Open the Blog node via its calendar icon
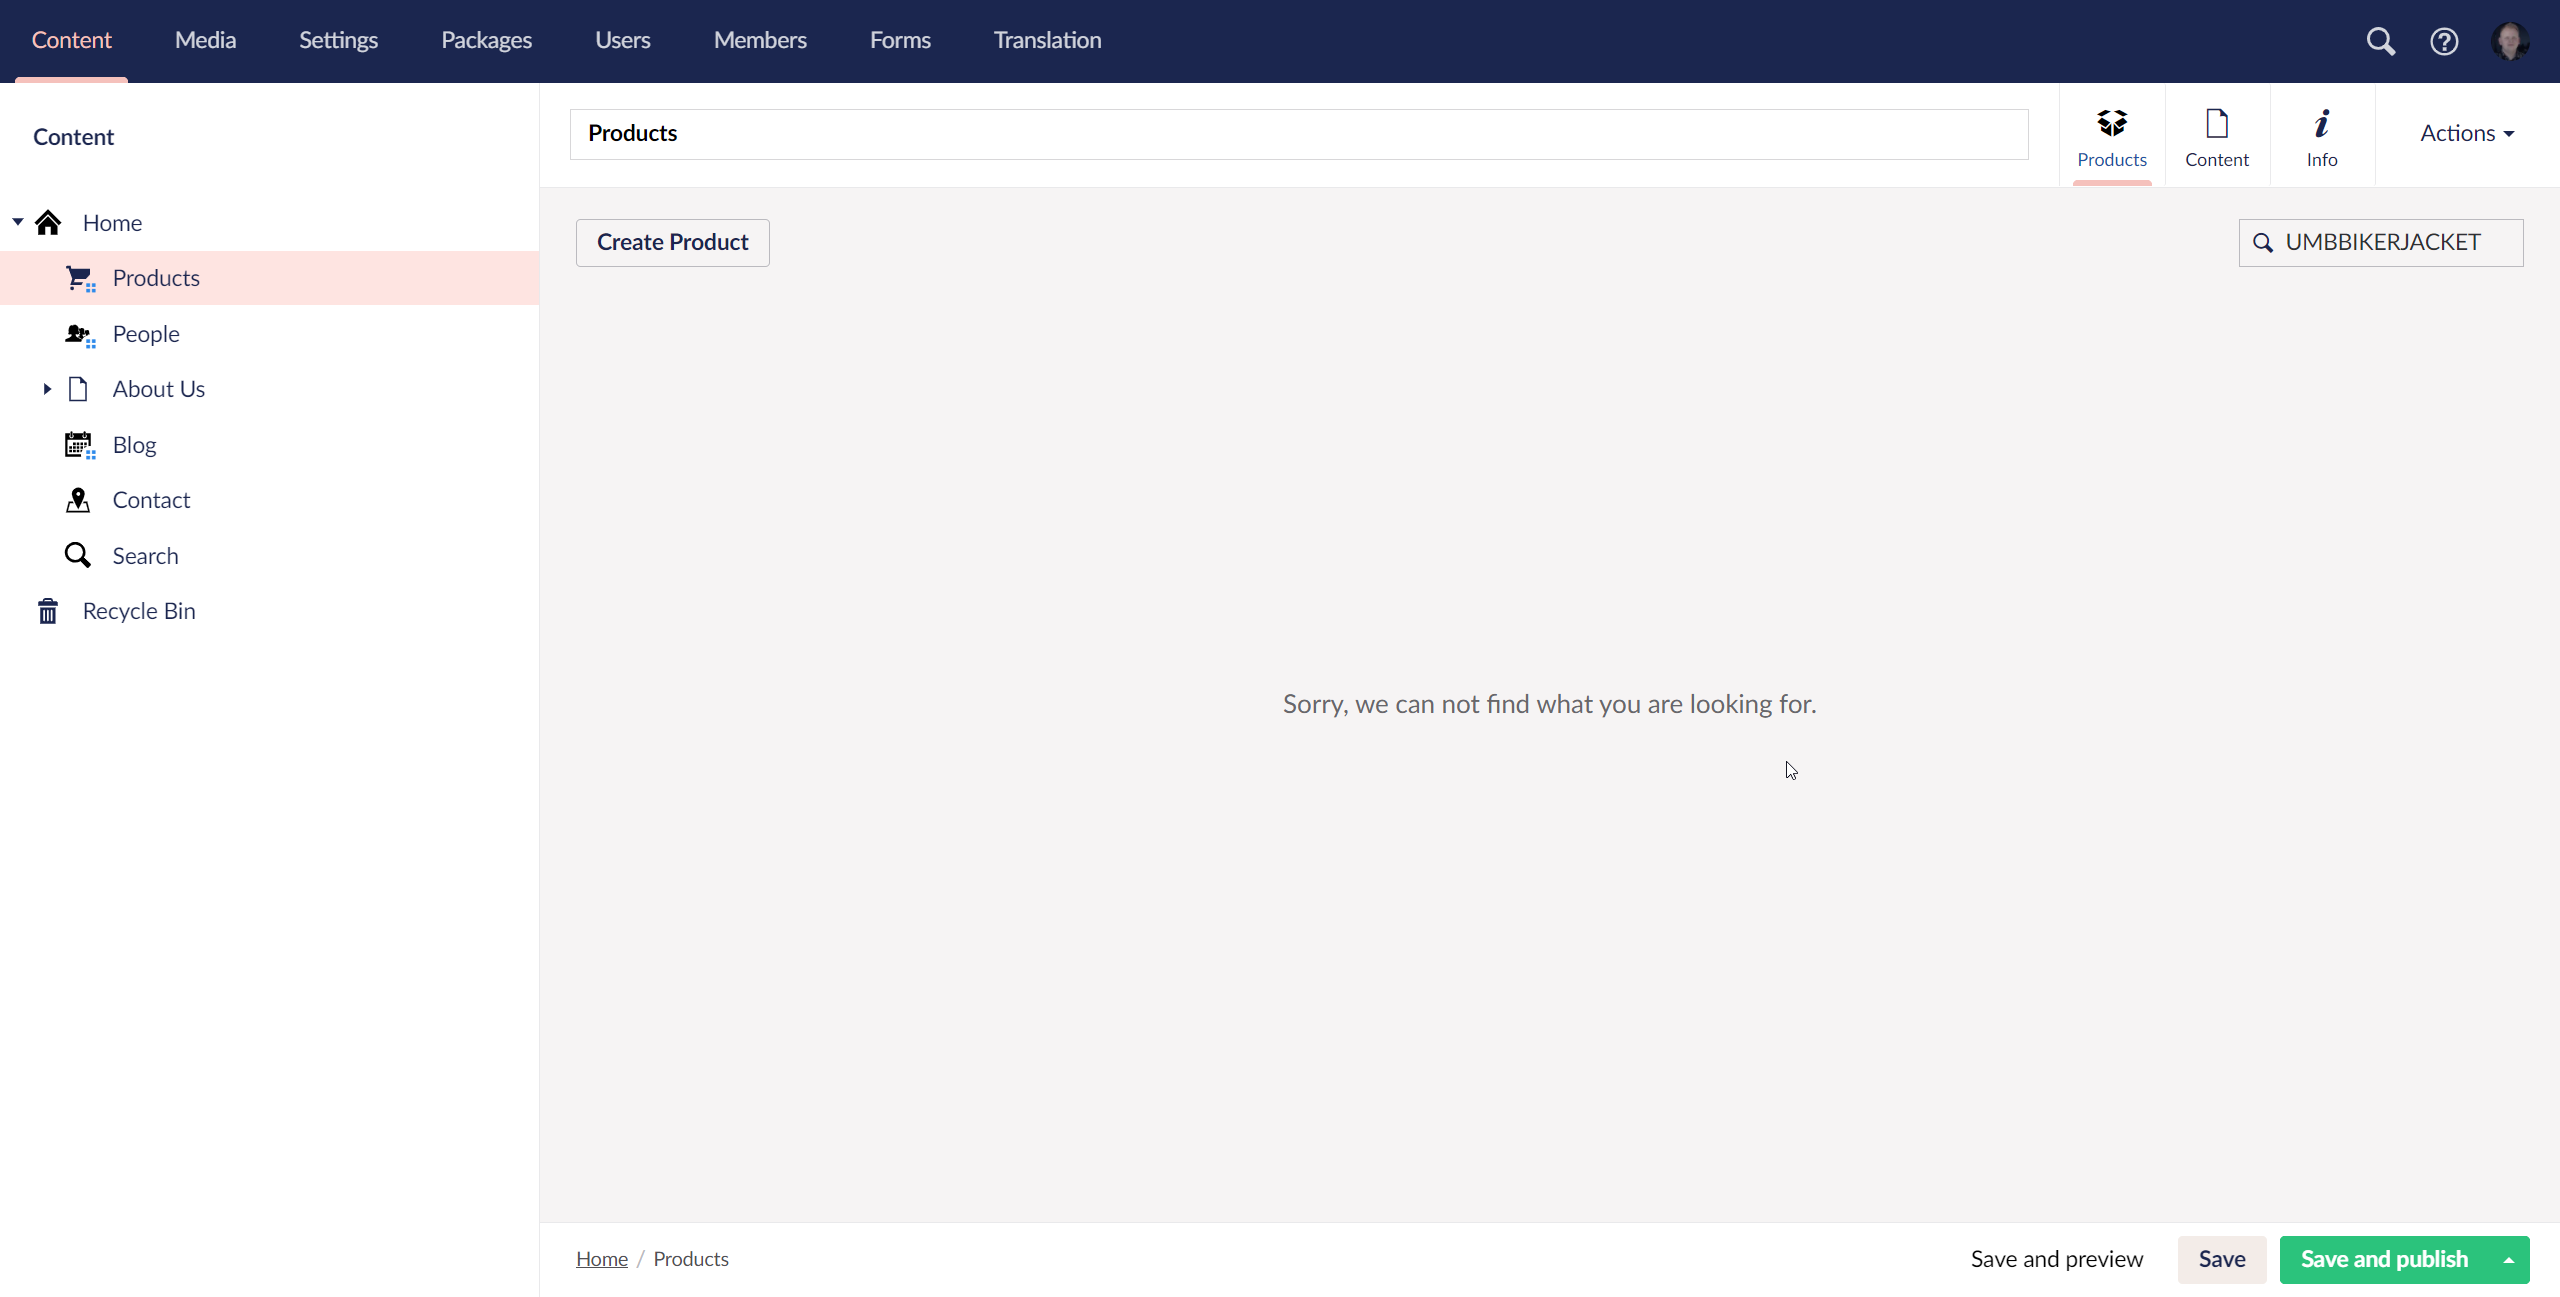Image resolution: width=2560 pixels, height=1297 pixels. (x=79, y=444)
